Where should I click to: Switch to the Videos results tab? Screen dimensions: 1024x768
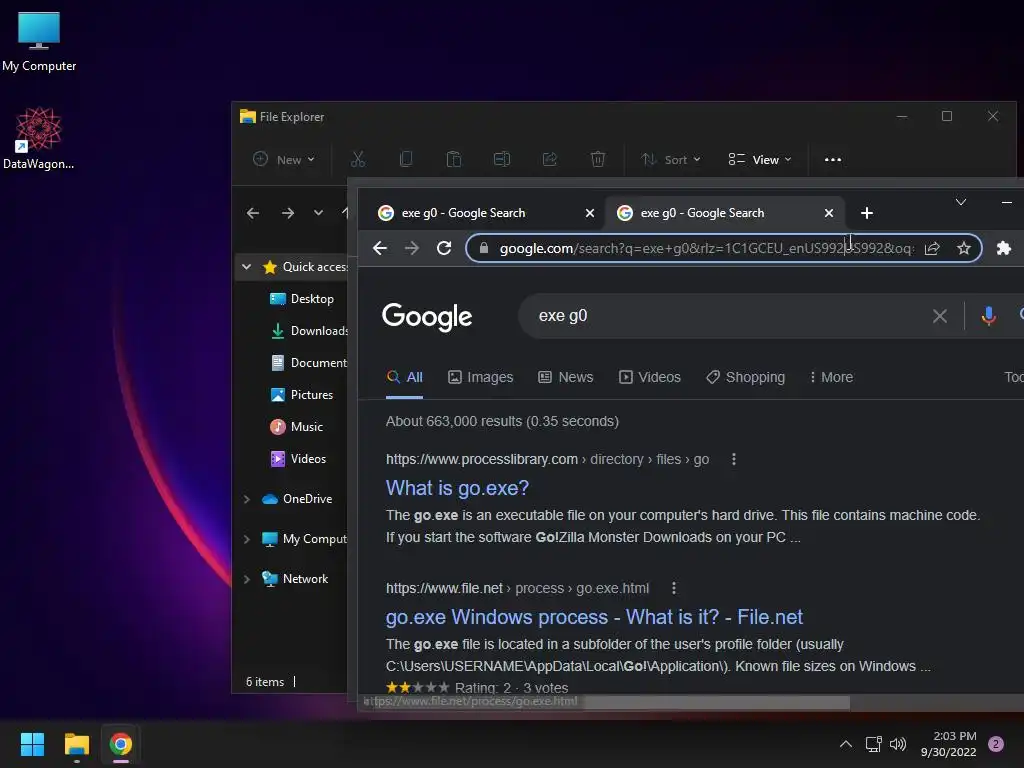tap(650, 377)
